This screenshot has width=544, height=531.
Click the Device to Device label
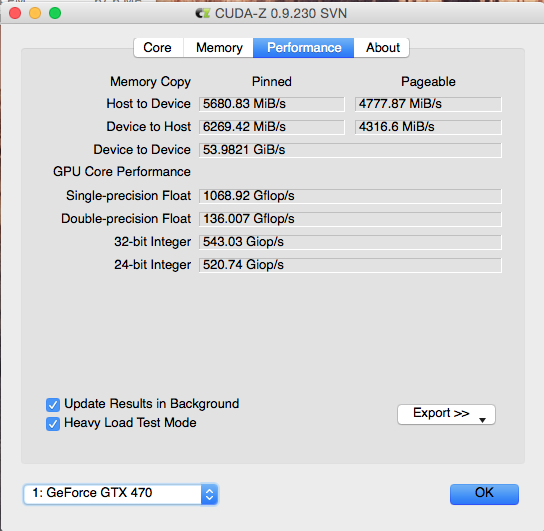[x=142, y=149]
